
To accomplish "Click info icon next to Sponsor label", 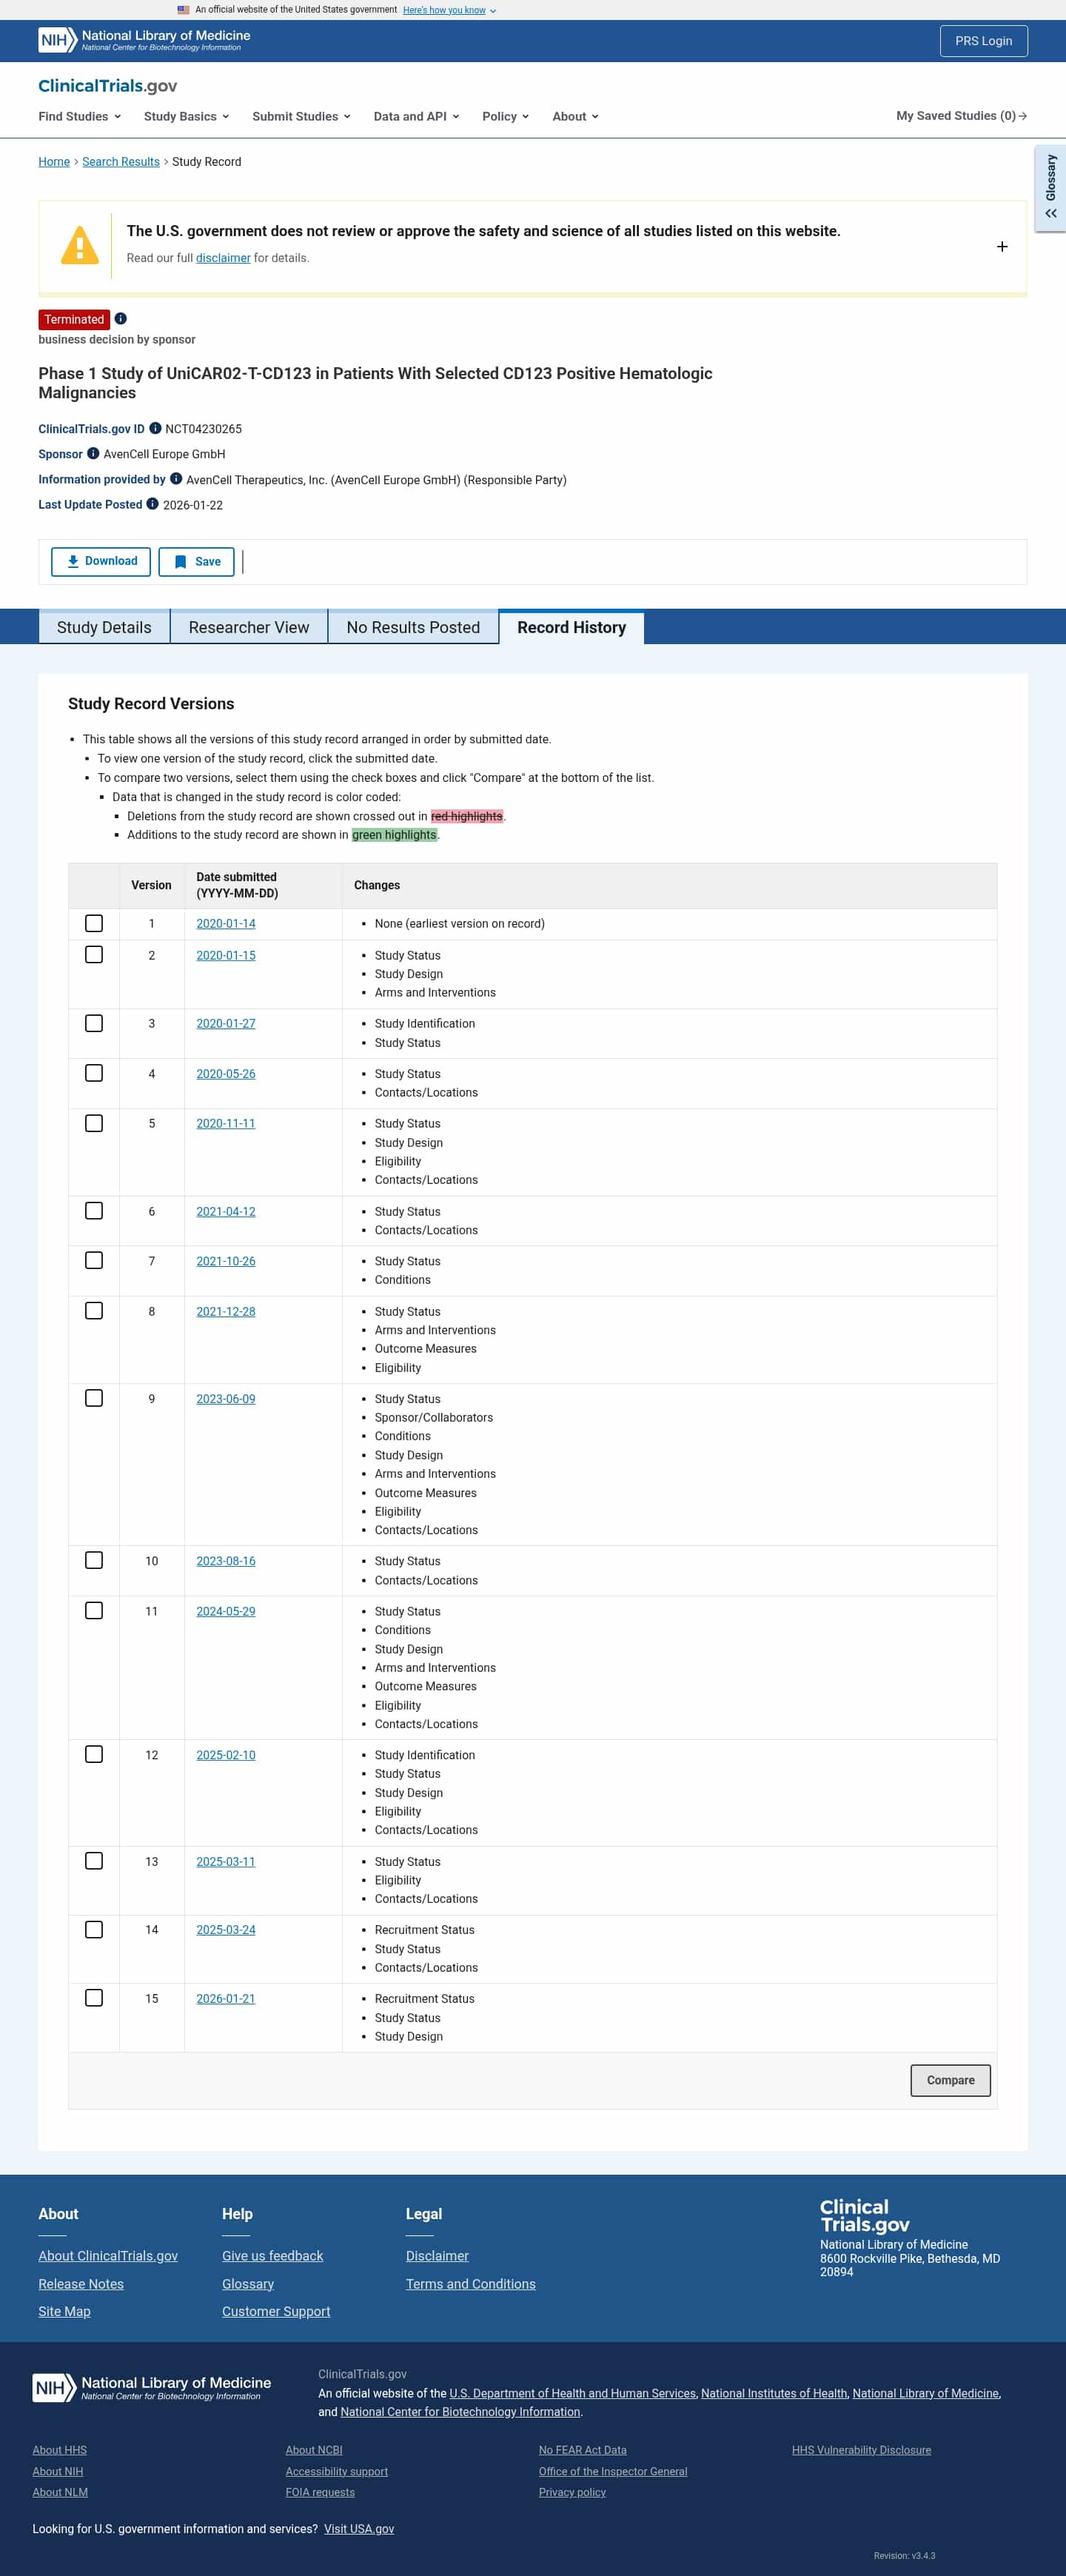I will (x=93, y=454).
